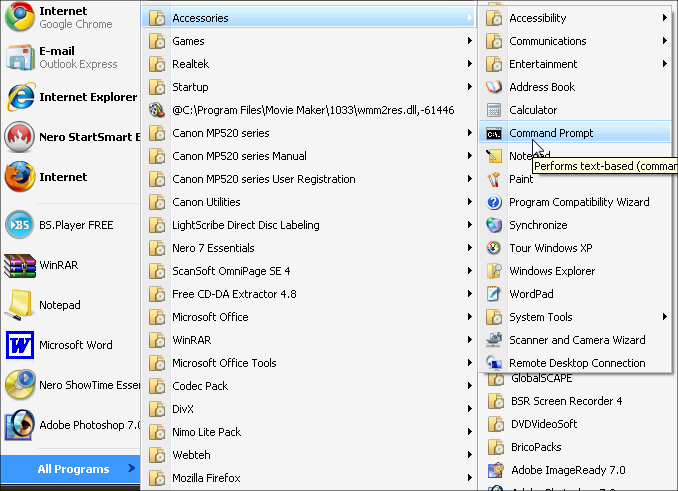
Task: Expand the Accessories submenu arrow
Action: [x=470, y=18]
